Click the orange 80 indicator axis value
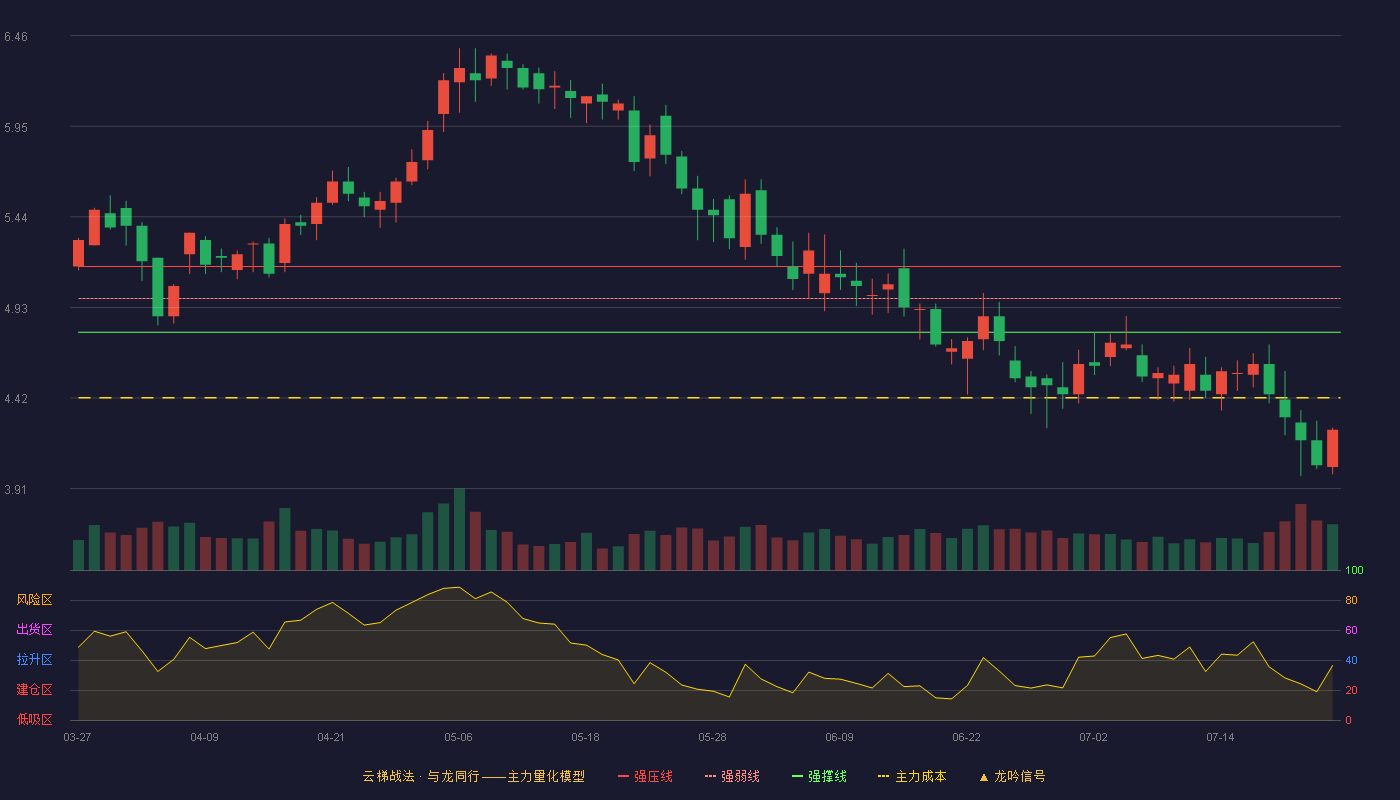Screen dimensions: 1400x800 [x=1351, y=601]
